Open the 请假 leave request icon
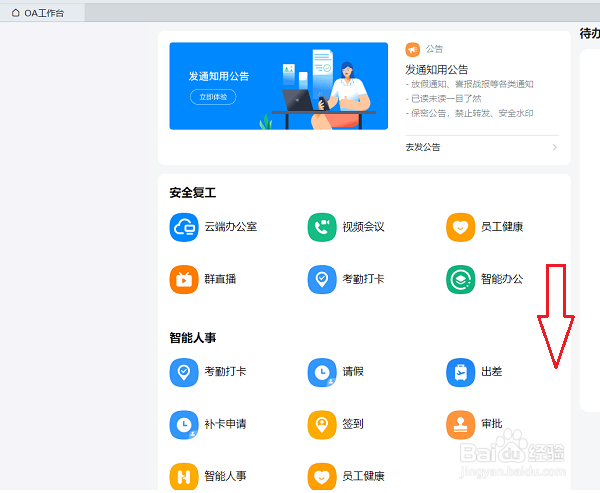 tap(322, 372)
